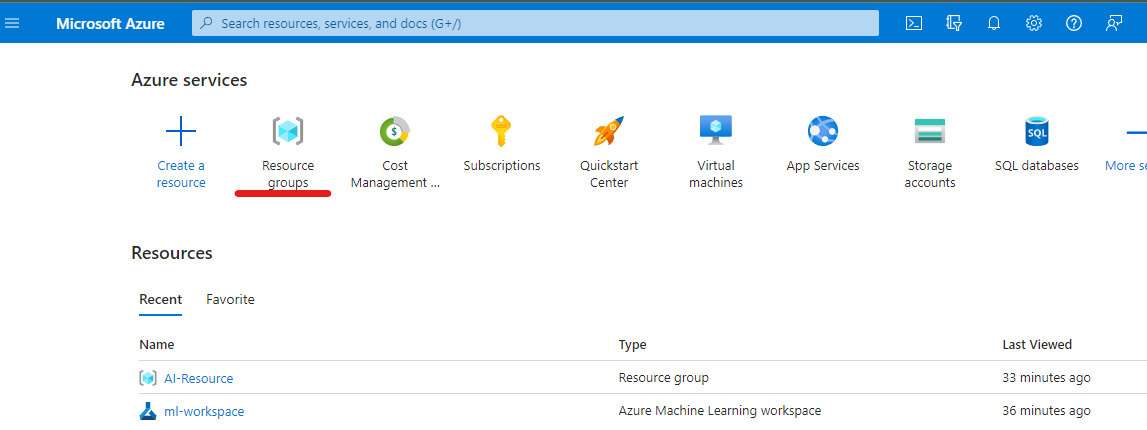Open the AI-Resource link
This screenshot has height=430, width=1147.
click(x=198, y=378)
